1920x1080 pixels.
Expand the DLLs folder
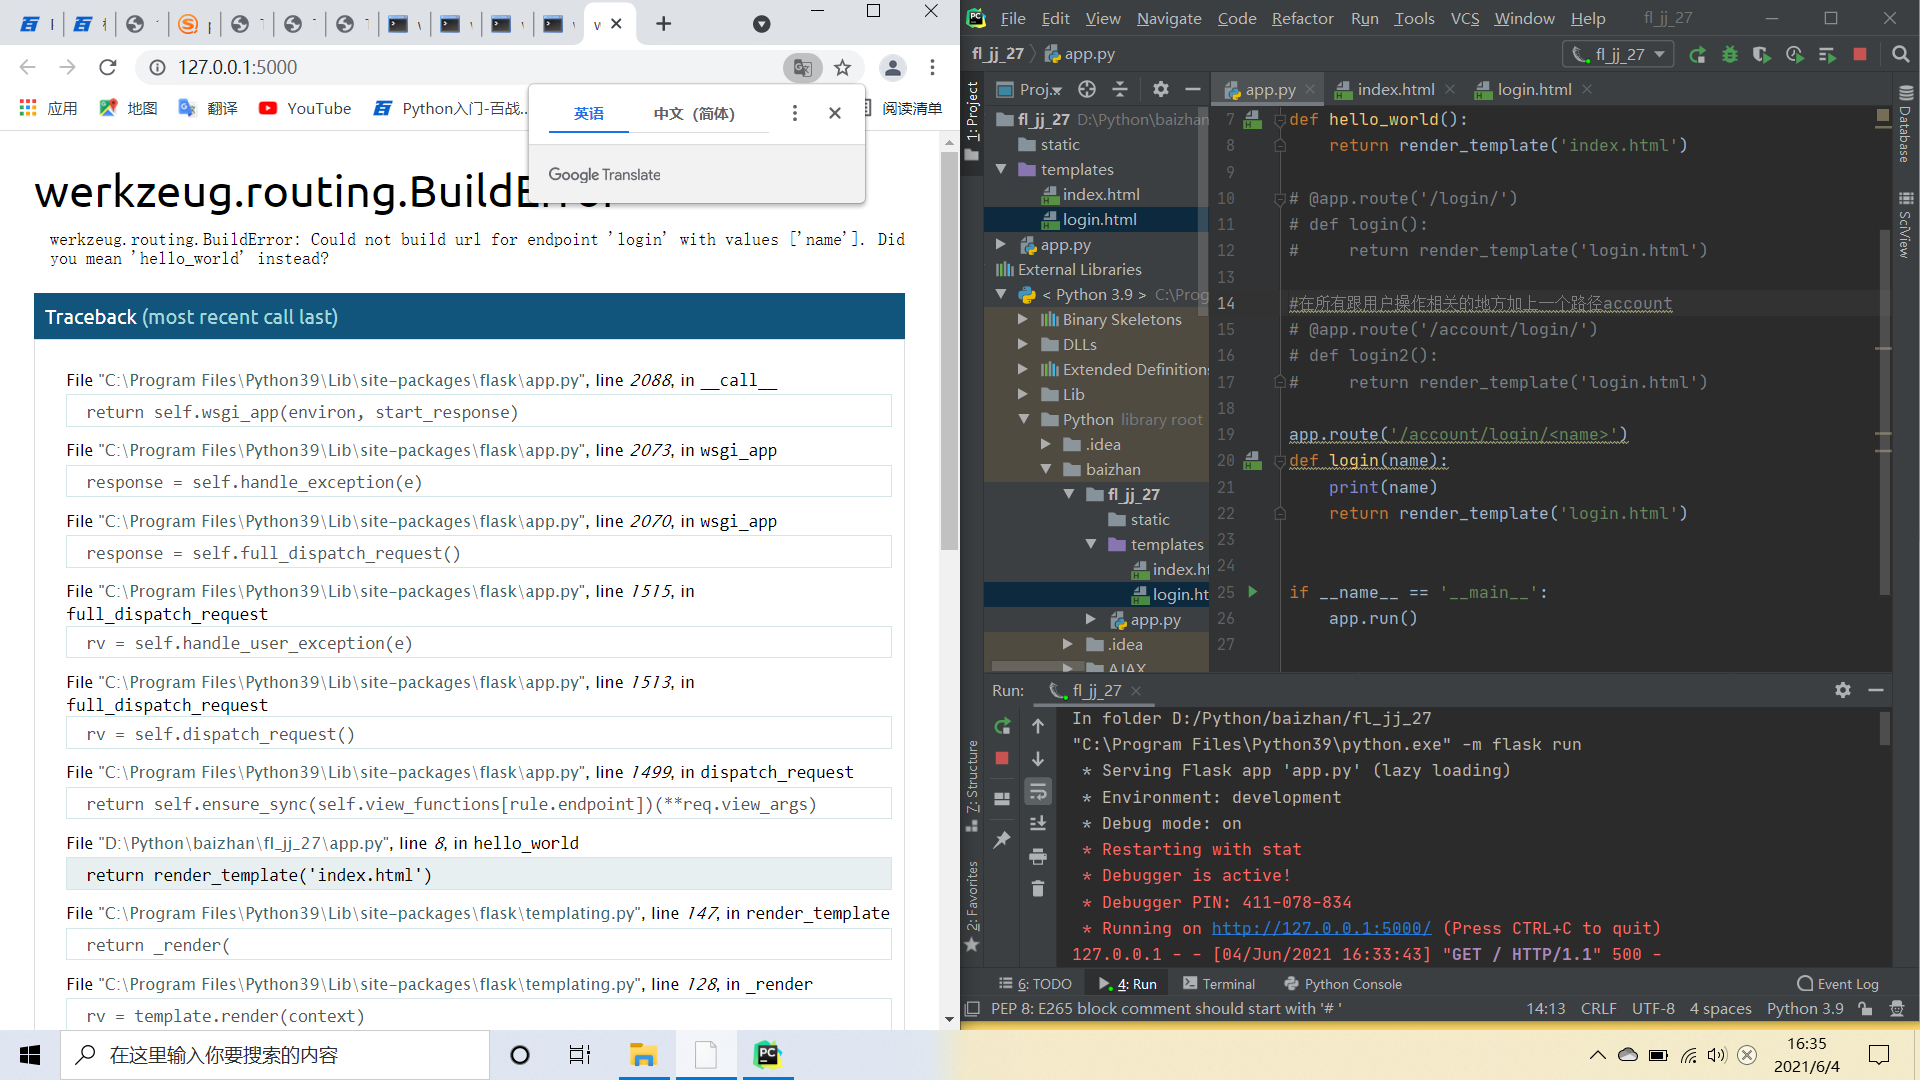[x=1023, y=345]
